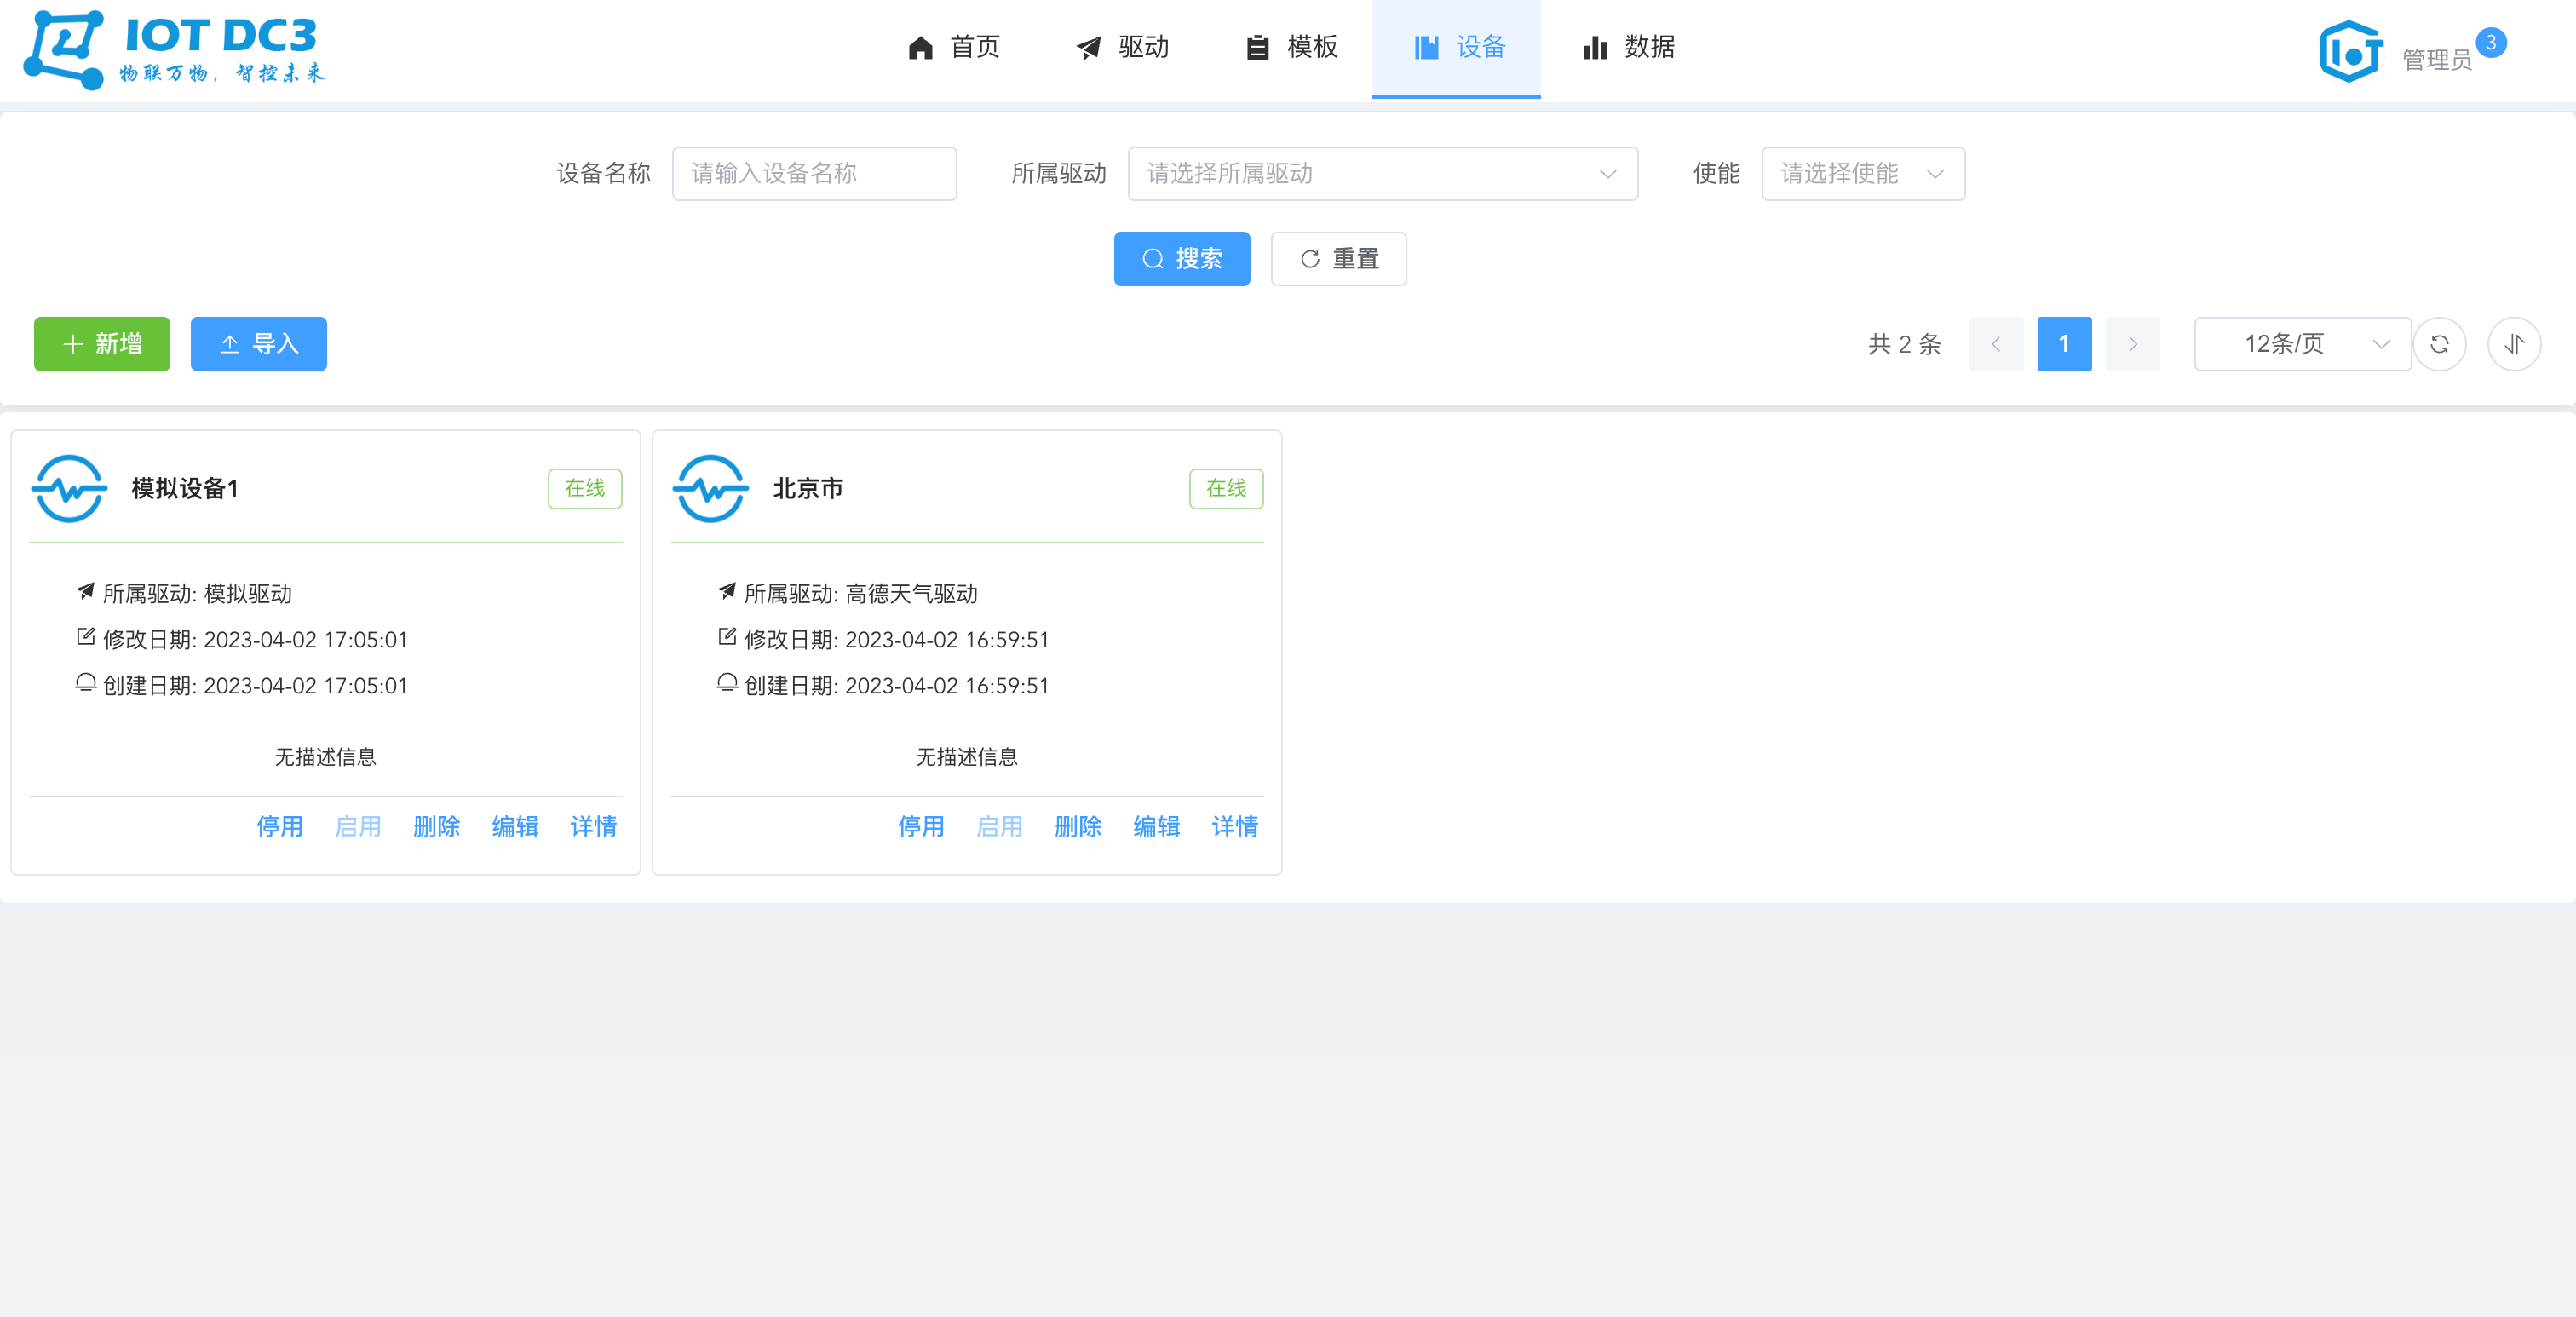The height and width of the screenshot is (1317, 2576).
Task: Expand the 12条/页 page size dropdown
Action: (x=2302, y=344)
